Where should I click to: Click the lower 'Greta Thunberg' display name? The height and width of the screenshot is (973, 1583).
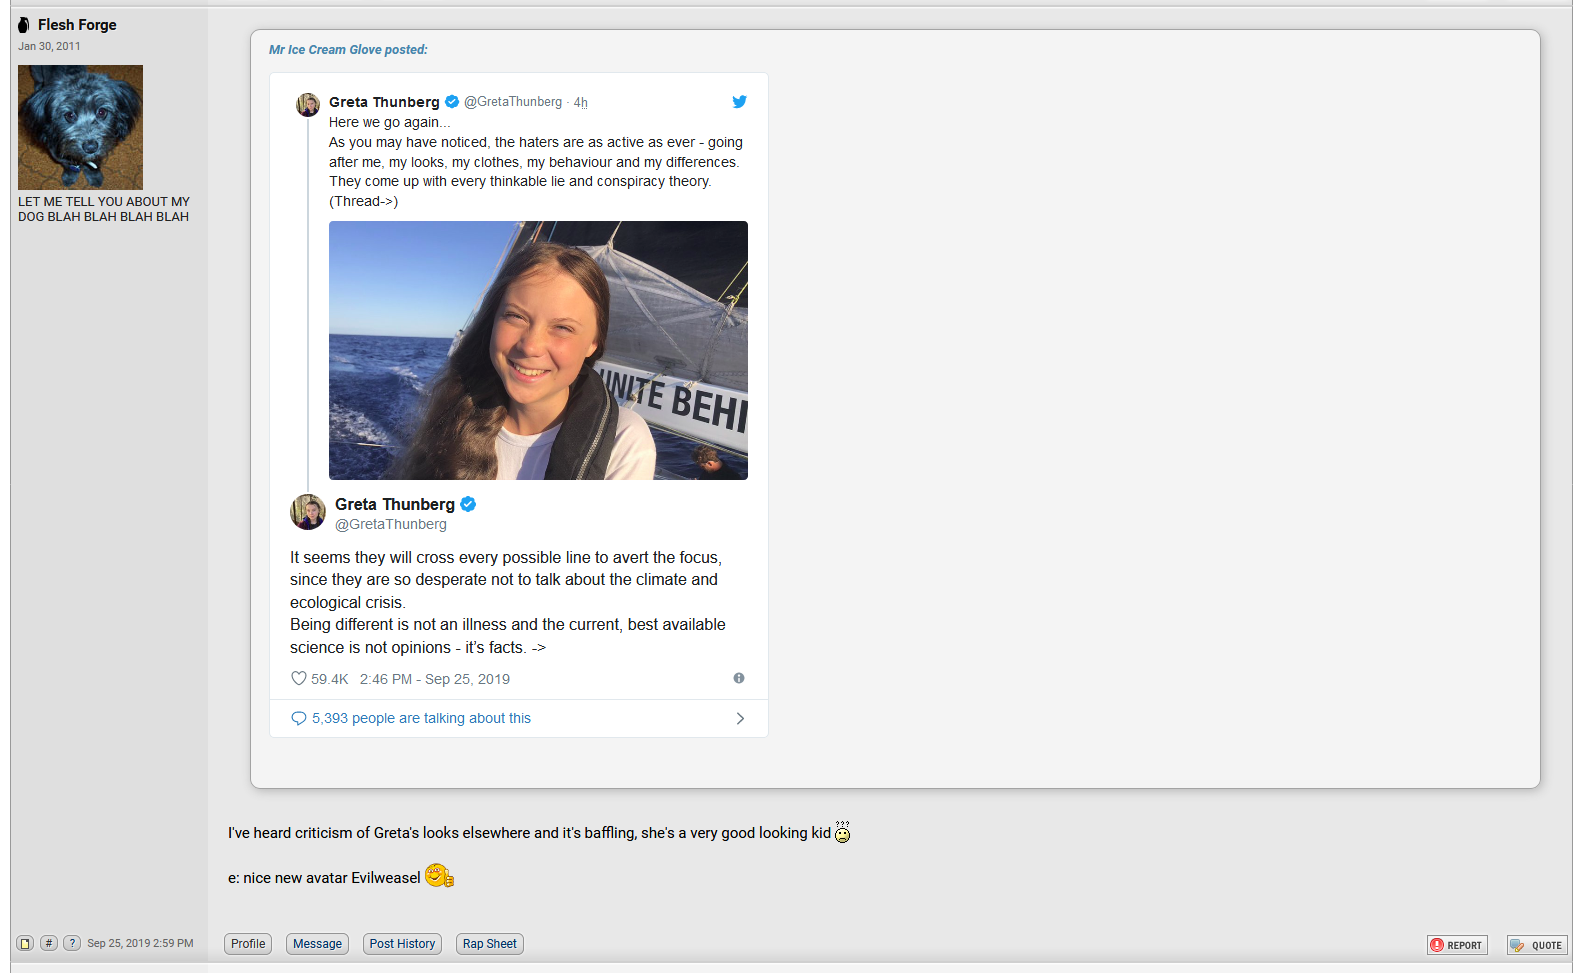(395, 504)
